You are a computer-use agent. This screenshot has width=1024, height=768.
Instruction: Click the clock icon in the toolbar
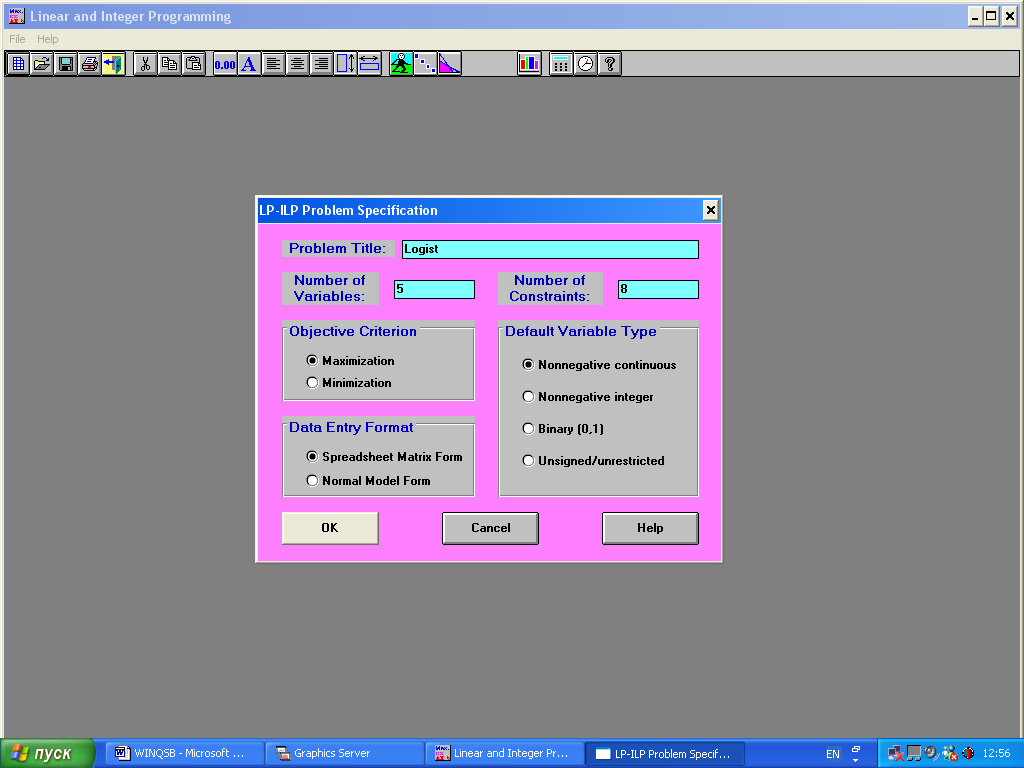click(586, 64)
